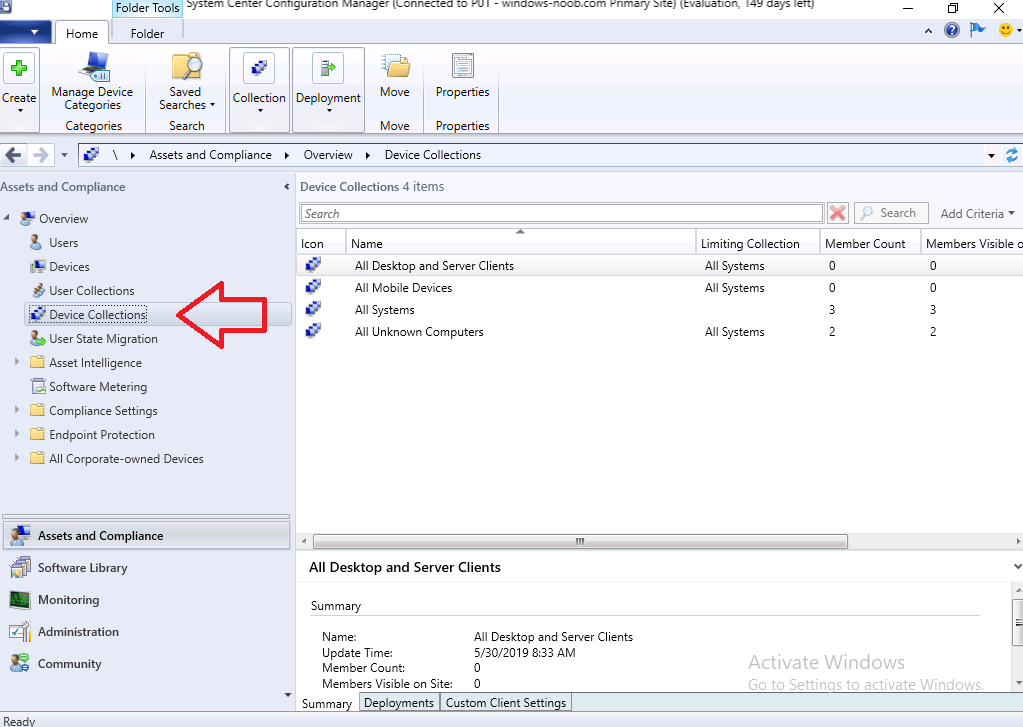Click the All Mobile Devices collection icon
Image resolution: width=1023 pixels, height=727 pixels.
(313, 287)
